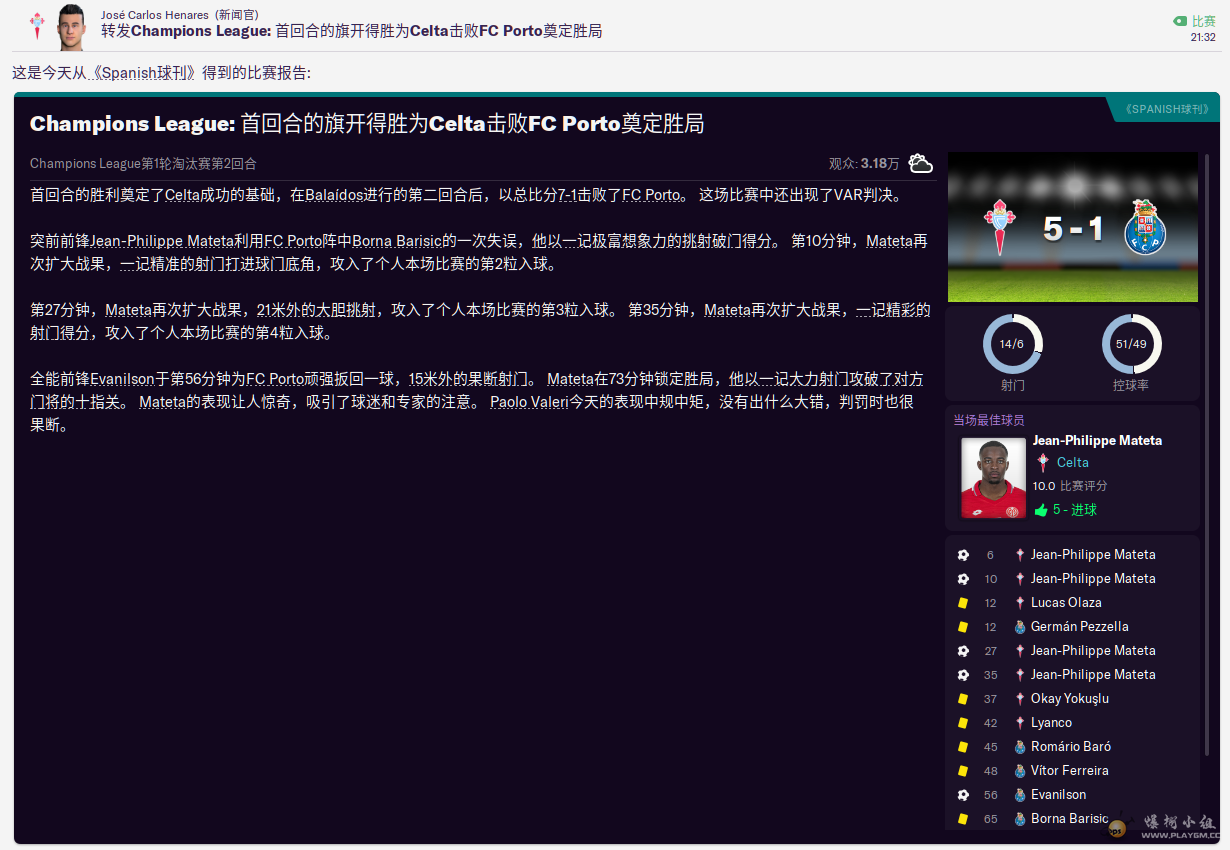Open the Borna Barisic link in the article's second paragraph
This screenshot has height=850, width=1230.
(x=397, y=241)
